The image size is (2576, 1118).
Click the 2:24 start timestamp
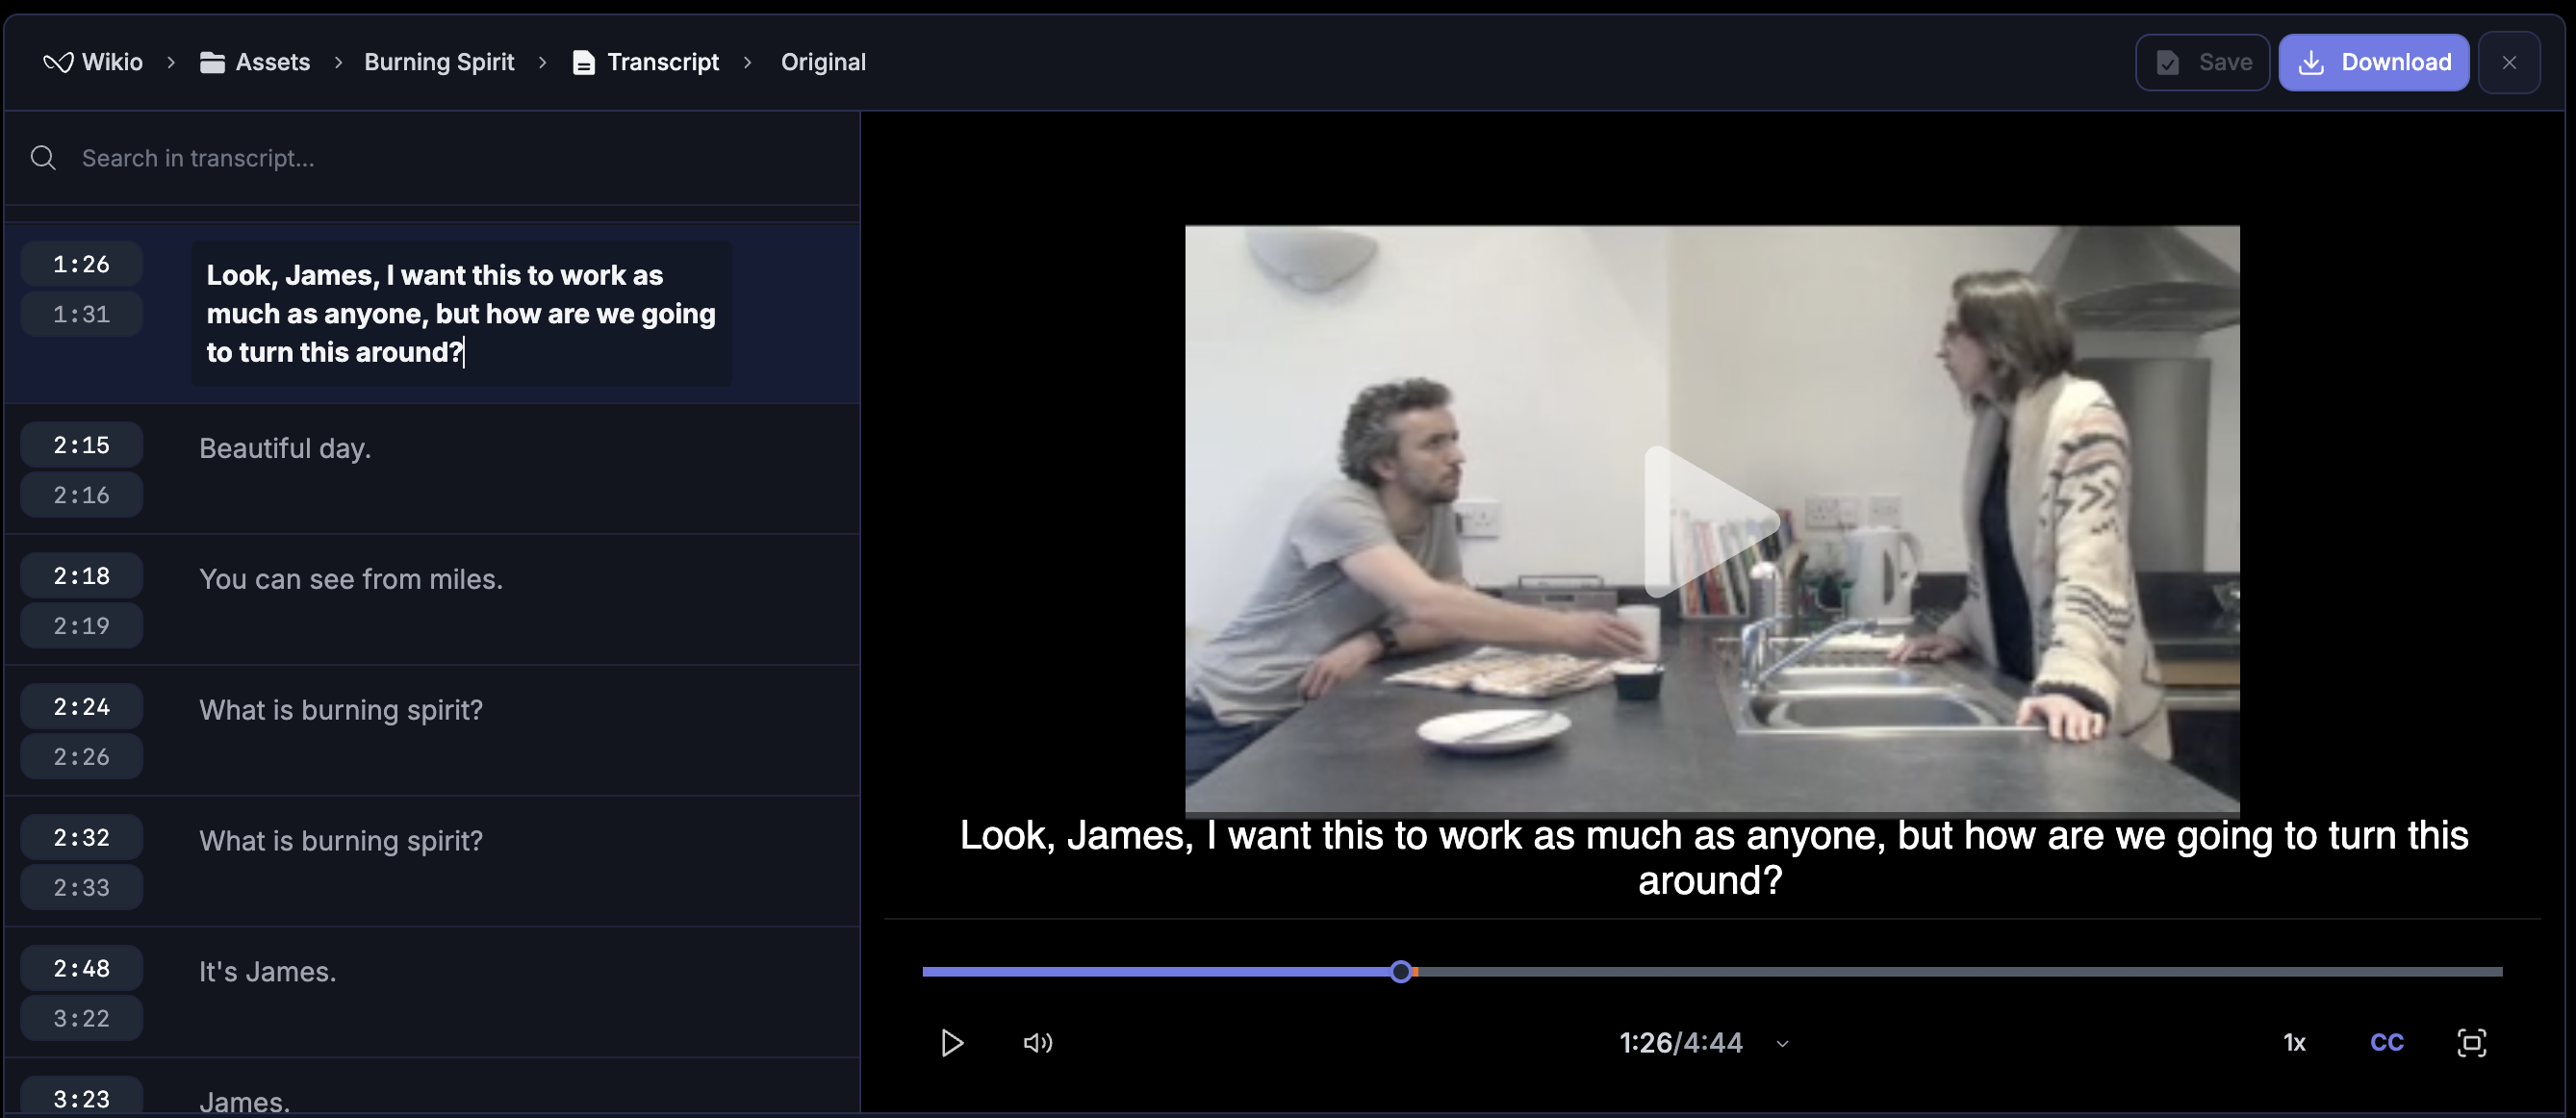tap(81, 707)
